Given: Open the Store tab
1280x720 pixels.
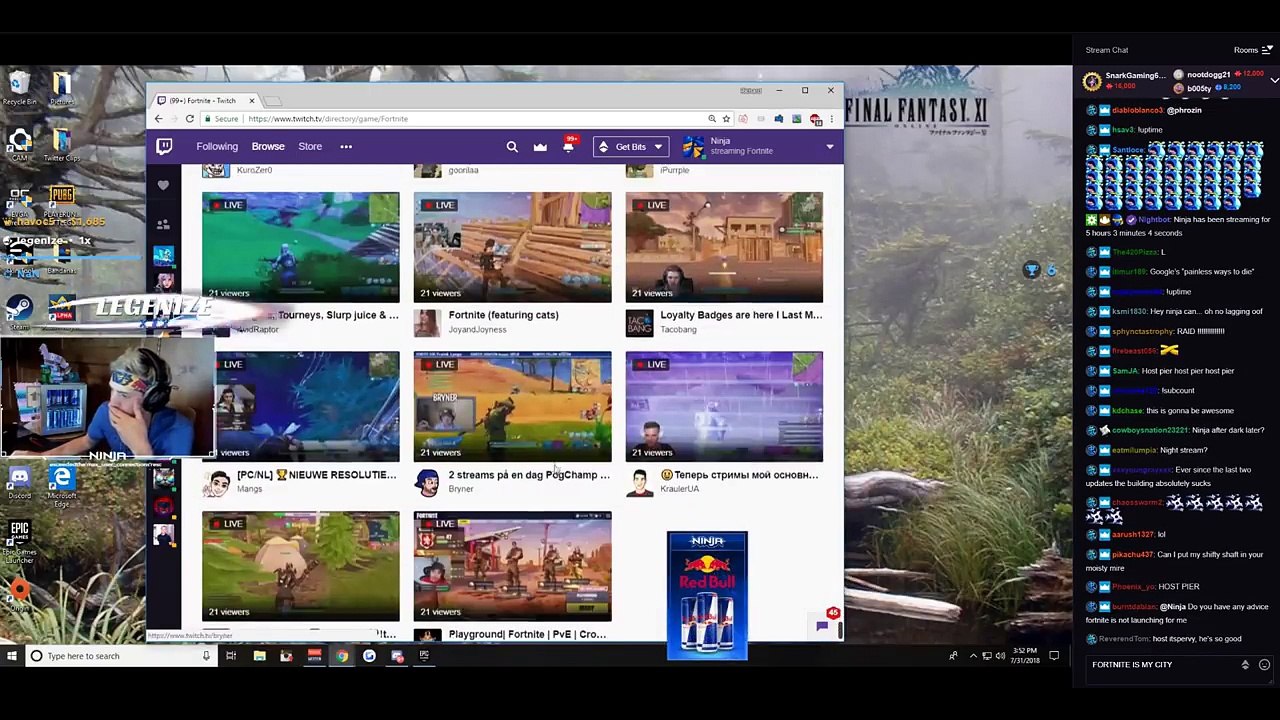Looking at the screenshot, I should [310, 147].
